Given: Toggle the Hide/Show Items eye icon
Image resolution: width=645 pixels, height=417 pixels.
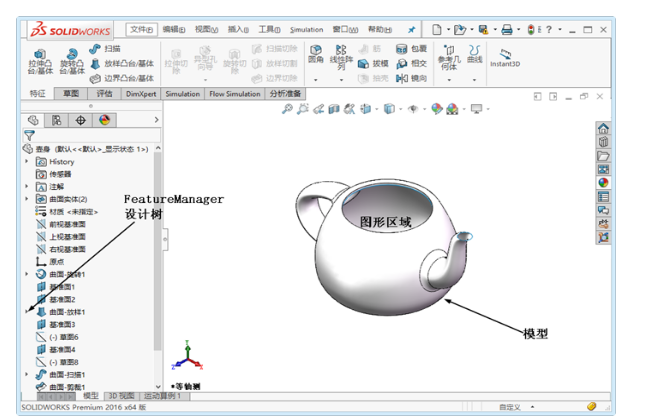Looking at the screenshot, I should pos(413,109).
